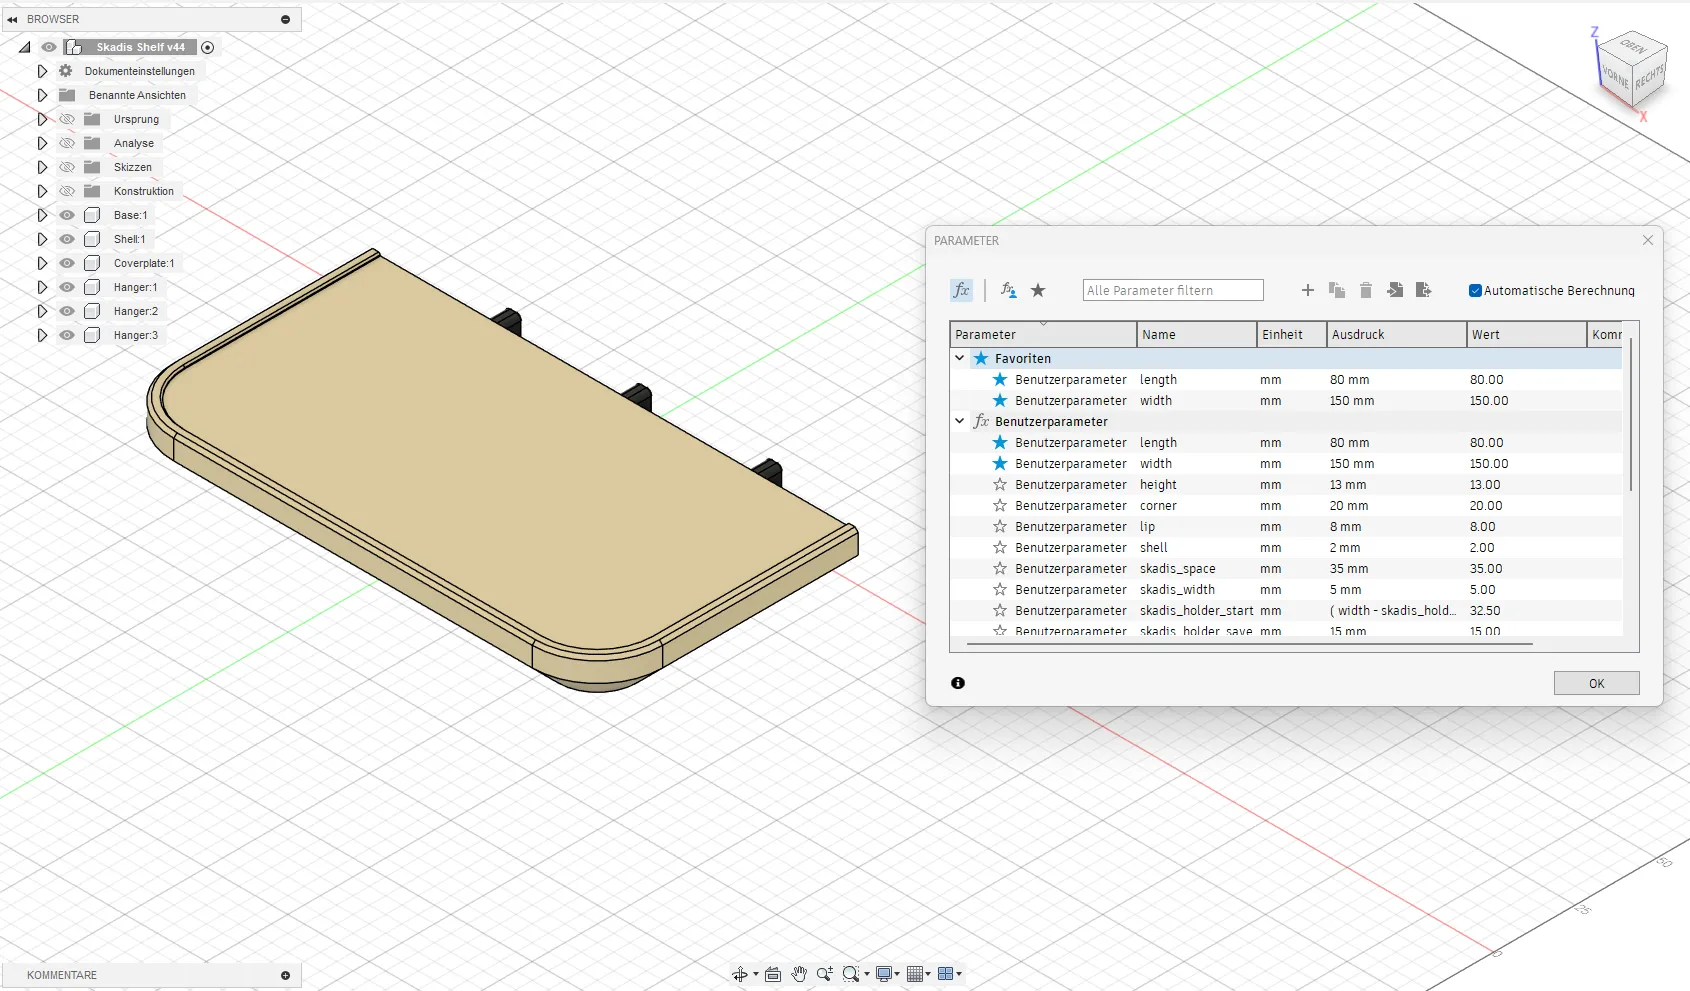Add a new user parameter with the plus icon
1690x991 pixels.
(x=1308, y=290)
